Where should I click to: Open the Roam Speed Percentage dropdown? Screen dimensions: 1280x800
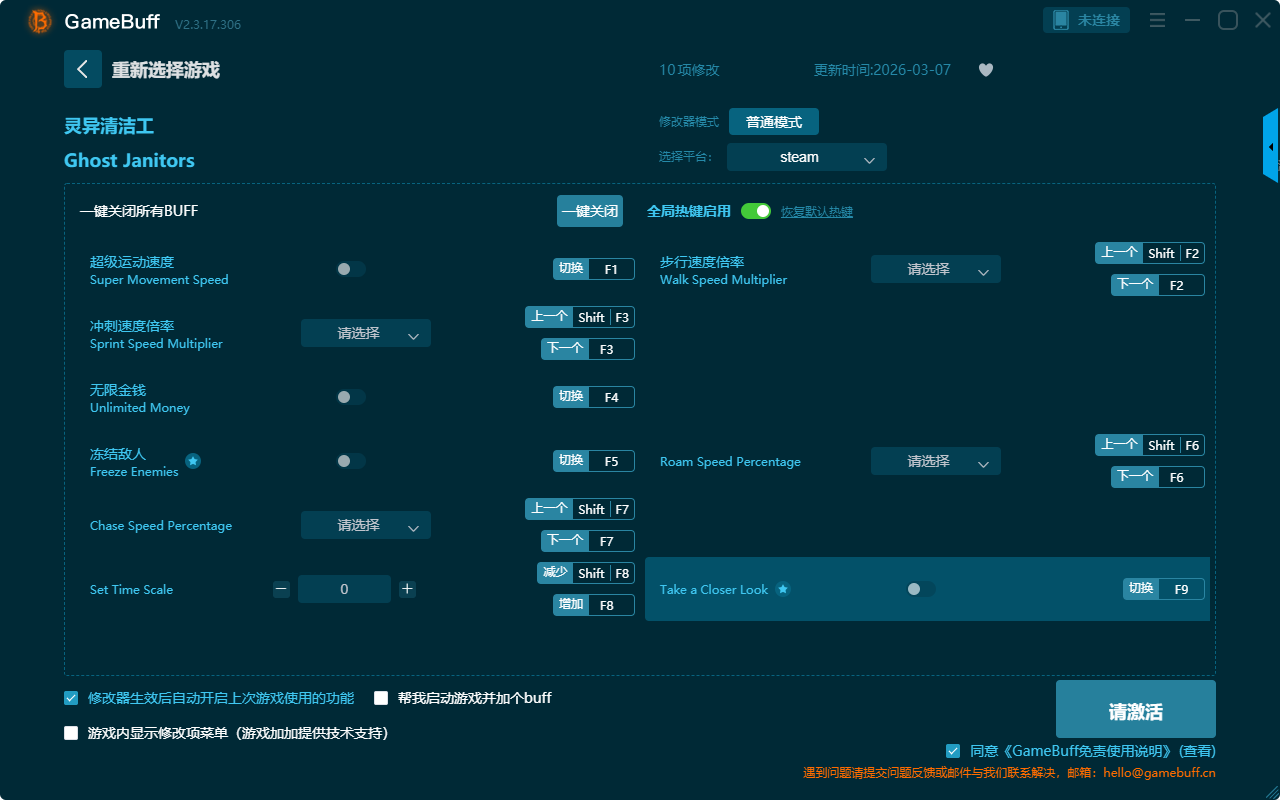[x=935, y=461]
